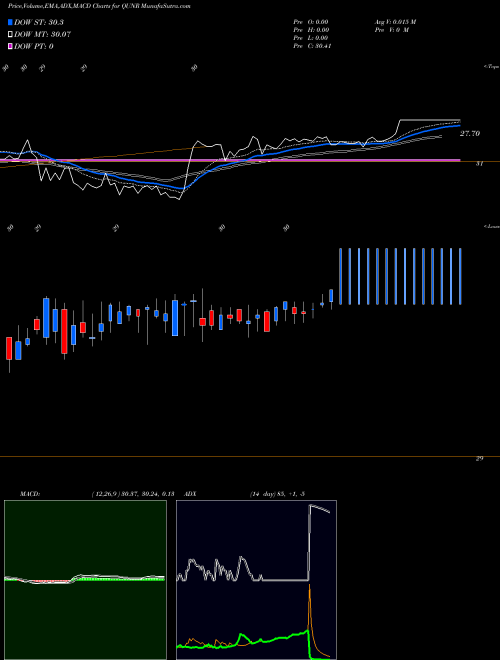
Task: Click the 'Pre V: 0 M' value
Action: 391,30
